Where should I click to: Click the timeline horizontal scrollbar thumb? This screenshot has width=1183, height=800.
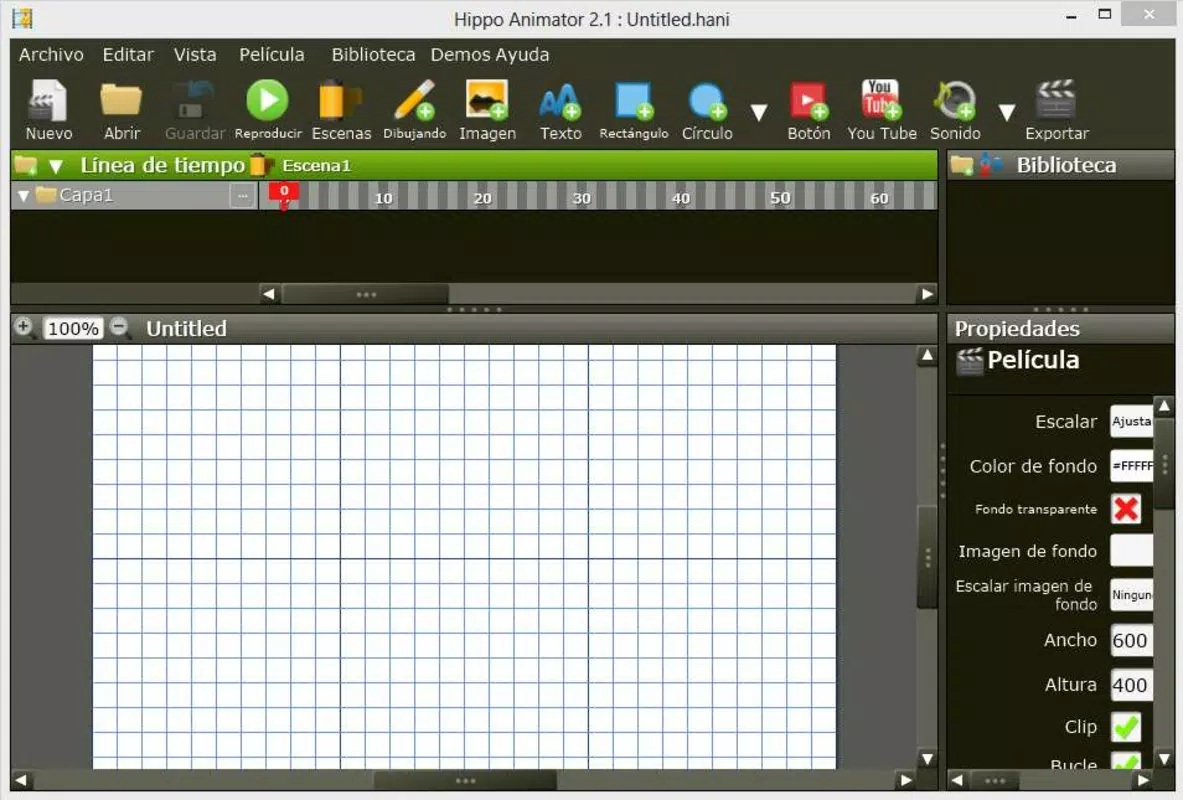pos(366,294)
